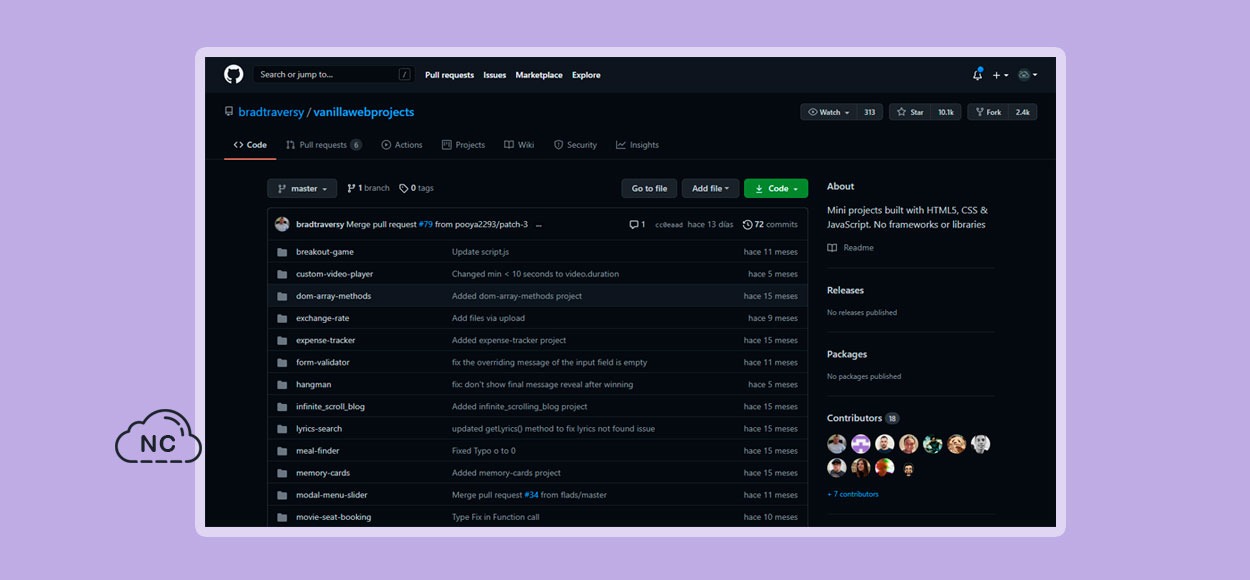Image resolution: width=1250 pixels, height=580 pixels.
Task: Open pull request #79 link
Action: (426, 225)
